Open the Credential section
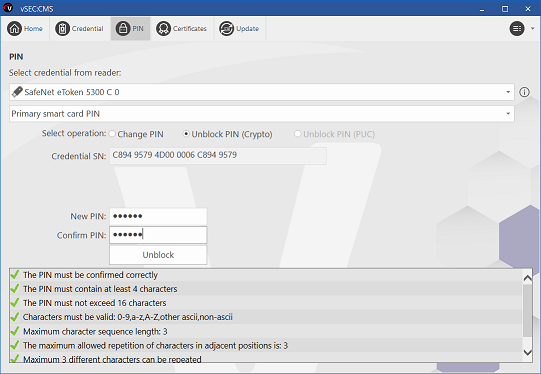The image size is (541, 374). coord(80,29)
